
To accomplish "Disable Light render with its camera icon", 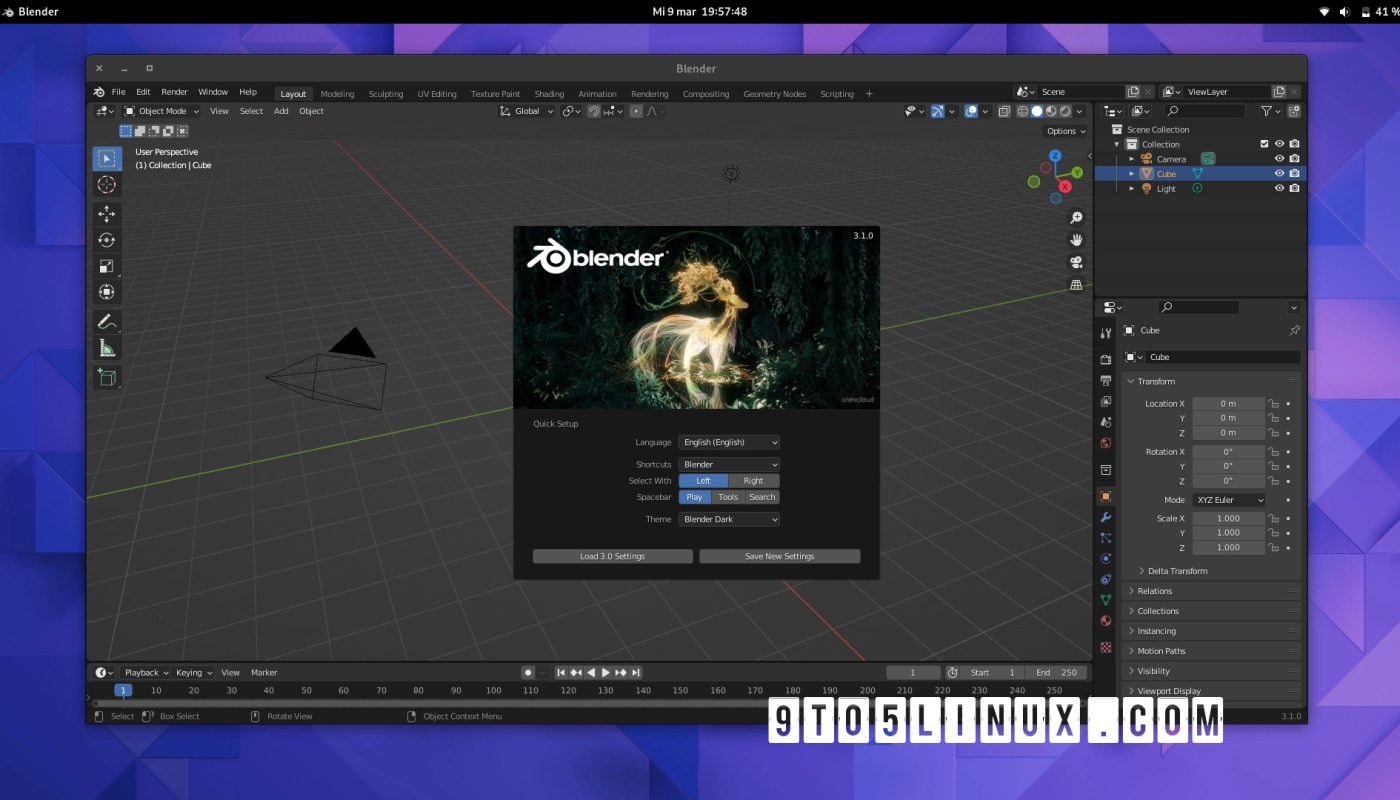I will tap(1294, 188).
